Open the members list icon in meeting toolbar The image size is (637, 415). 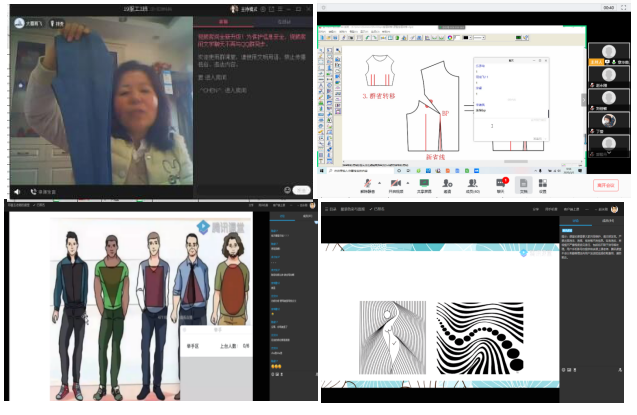point(472,184)
